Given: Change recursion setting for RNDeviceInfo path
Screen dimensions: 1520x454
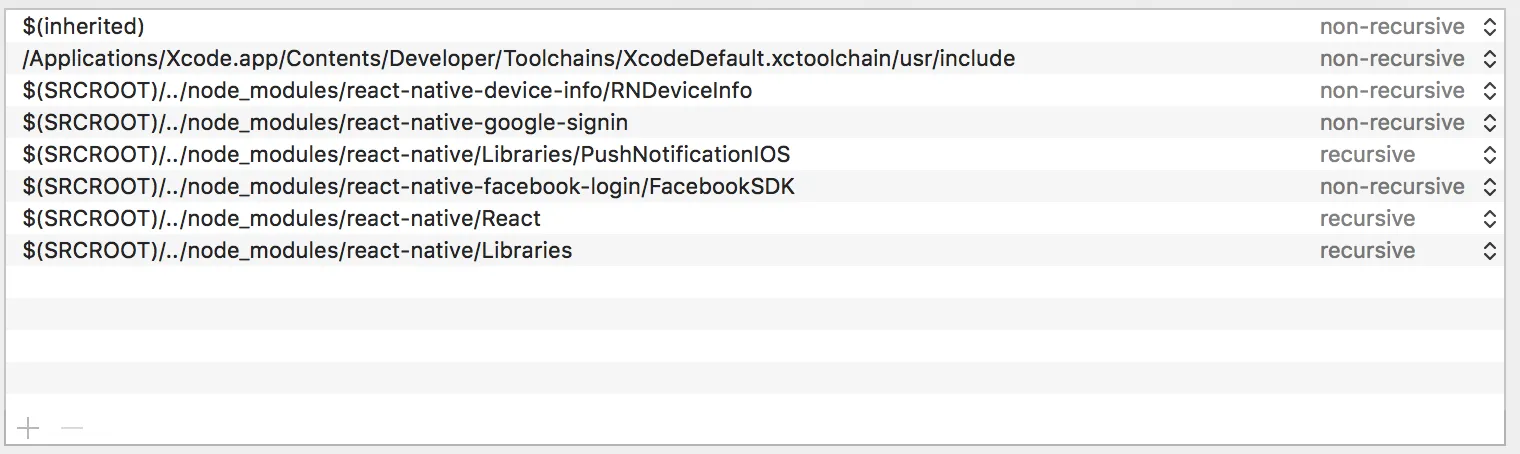Looking at the screenshot, I should (x=1489, y=91).
